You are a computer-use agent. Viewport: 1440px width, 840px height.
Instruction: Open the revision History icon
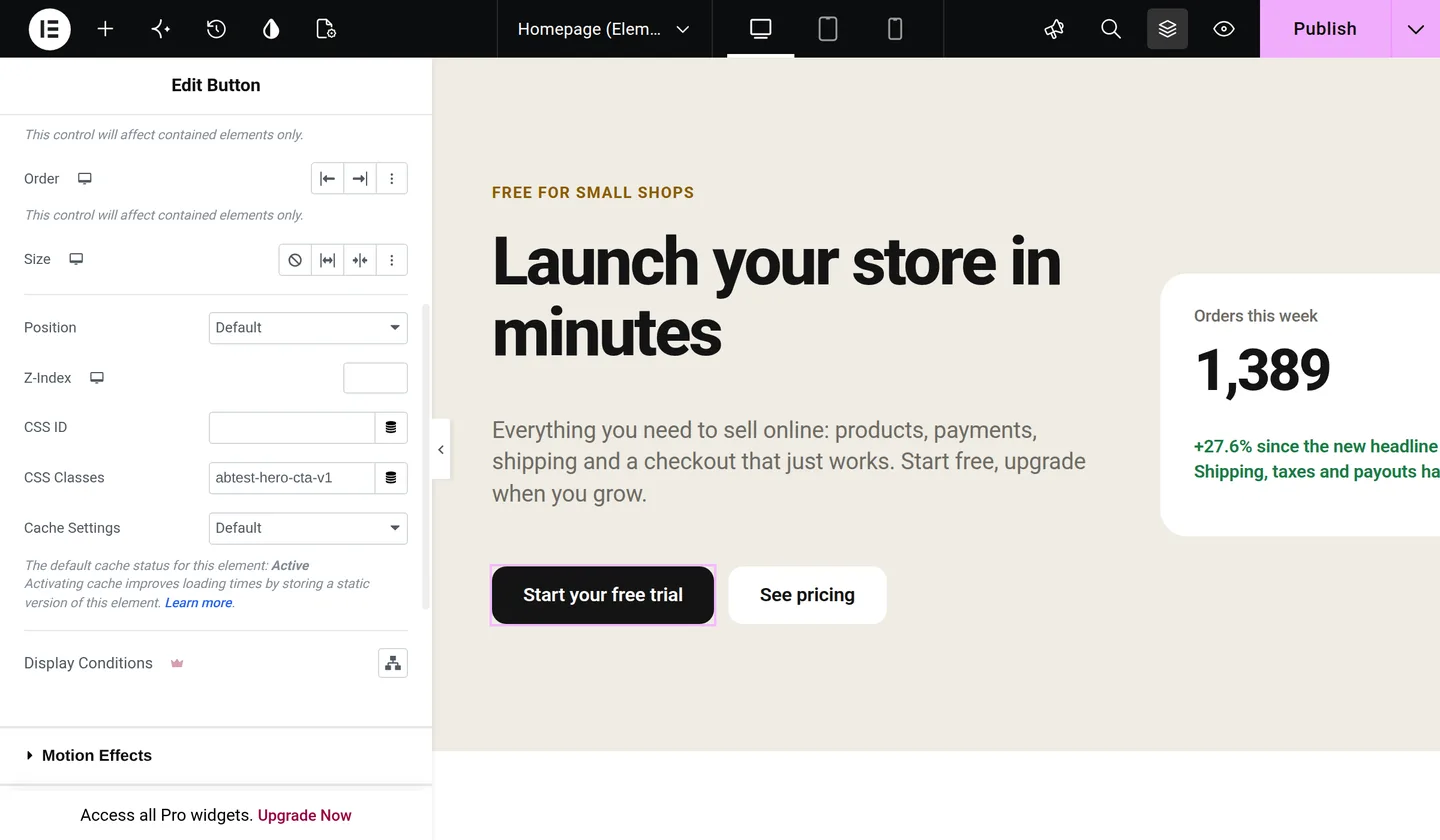click(216, 29)
